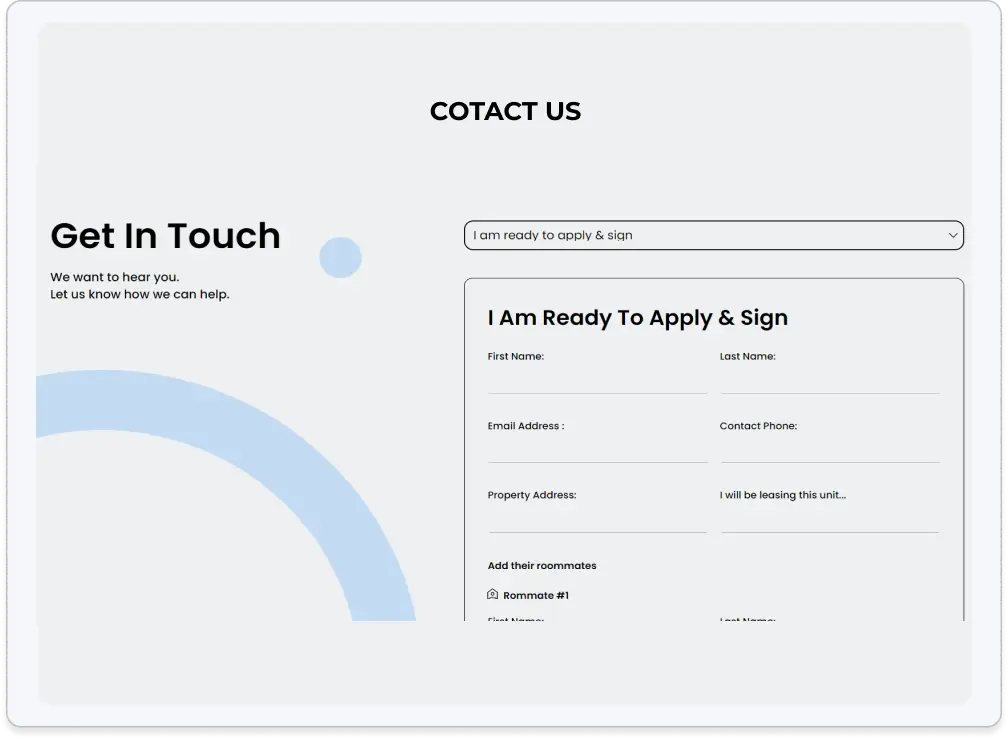
Task: Click the 'Get In Touch' heading
Action: pyautogui.click(x=165, y=236)
